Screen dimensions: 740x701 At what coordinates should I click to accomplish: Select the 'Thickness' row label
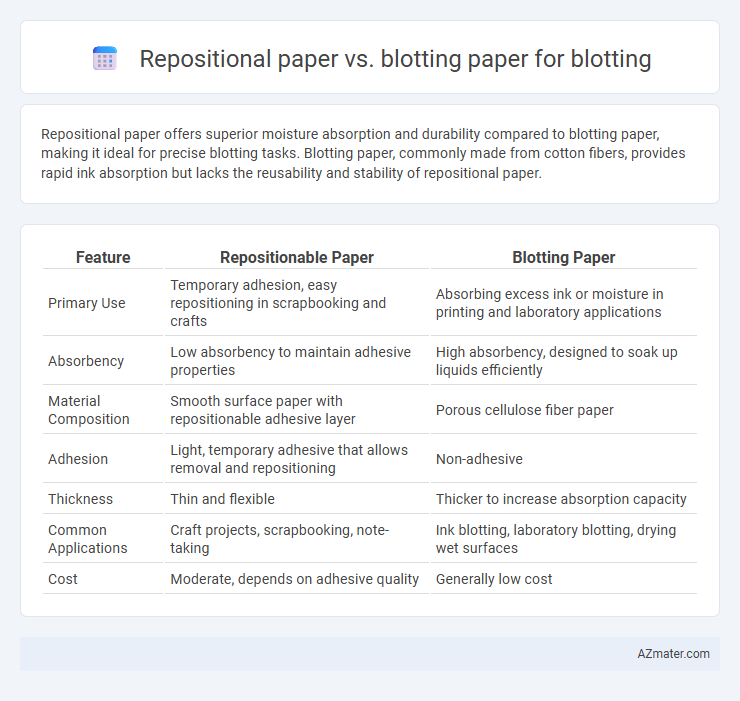pyautogui.click(x=80, y=499)
